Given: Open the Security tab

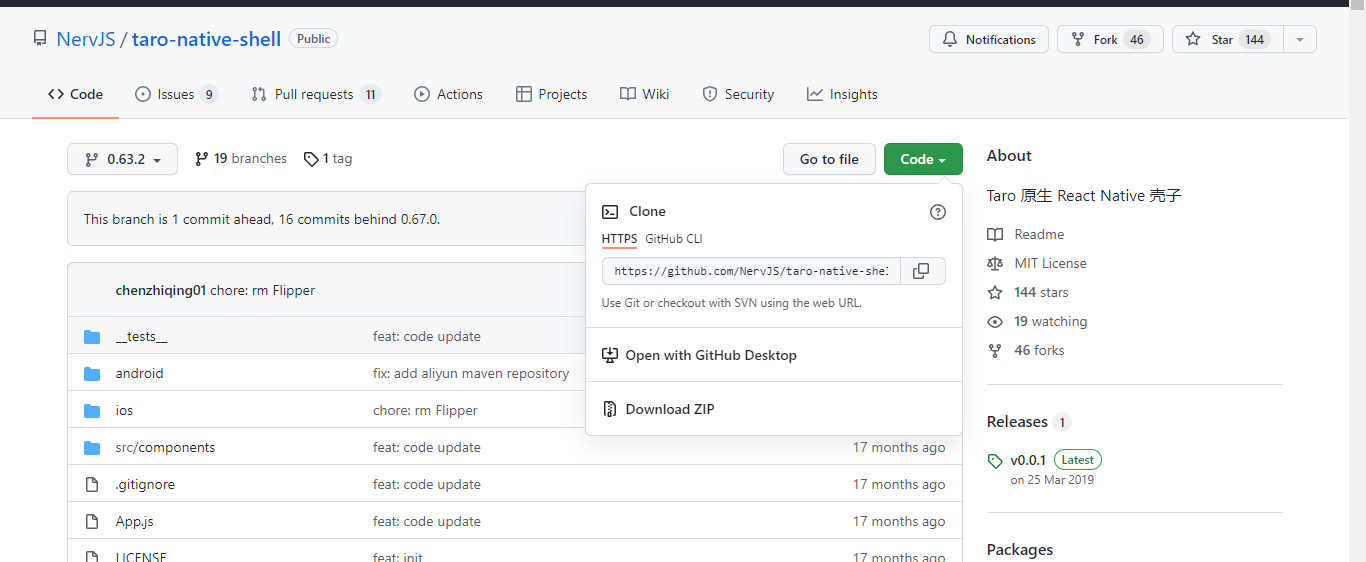Looking at the screenshot, I should point(738,94).
